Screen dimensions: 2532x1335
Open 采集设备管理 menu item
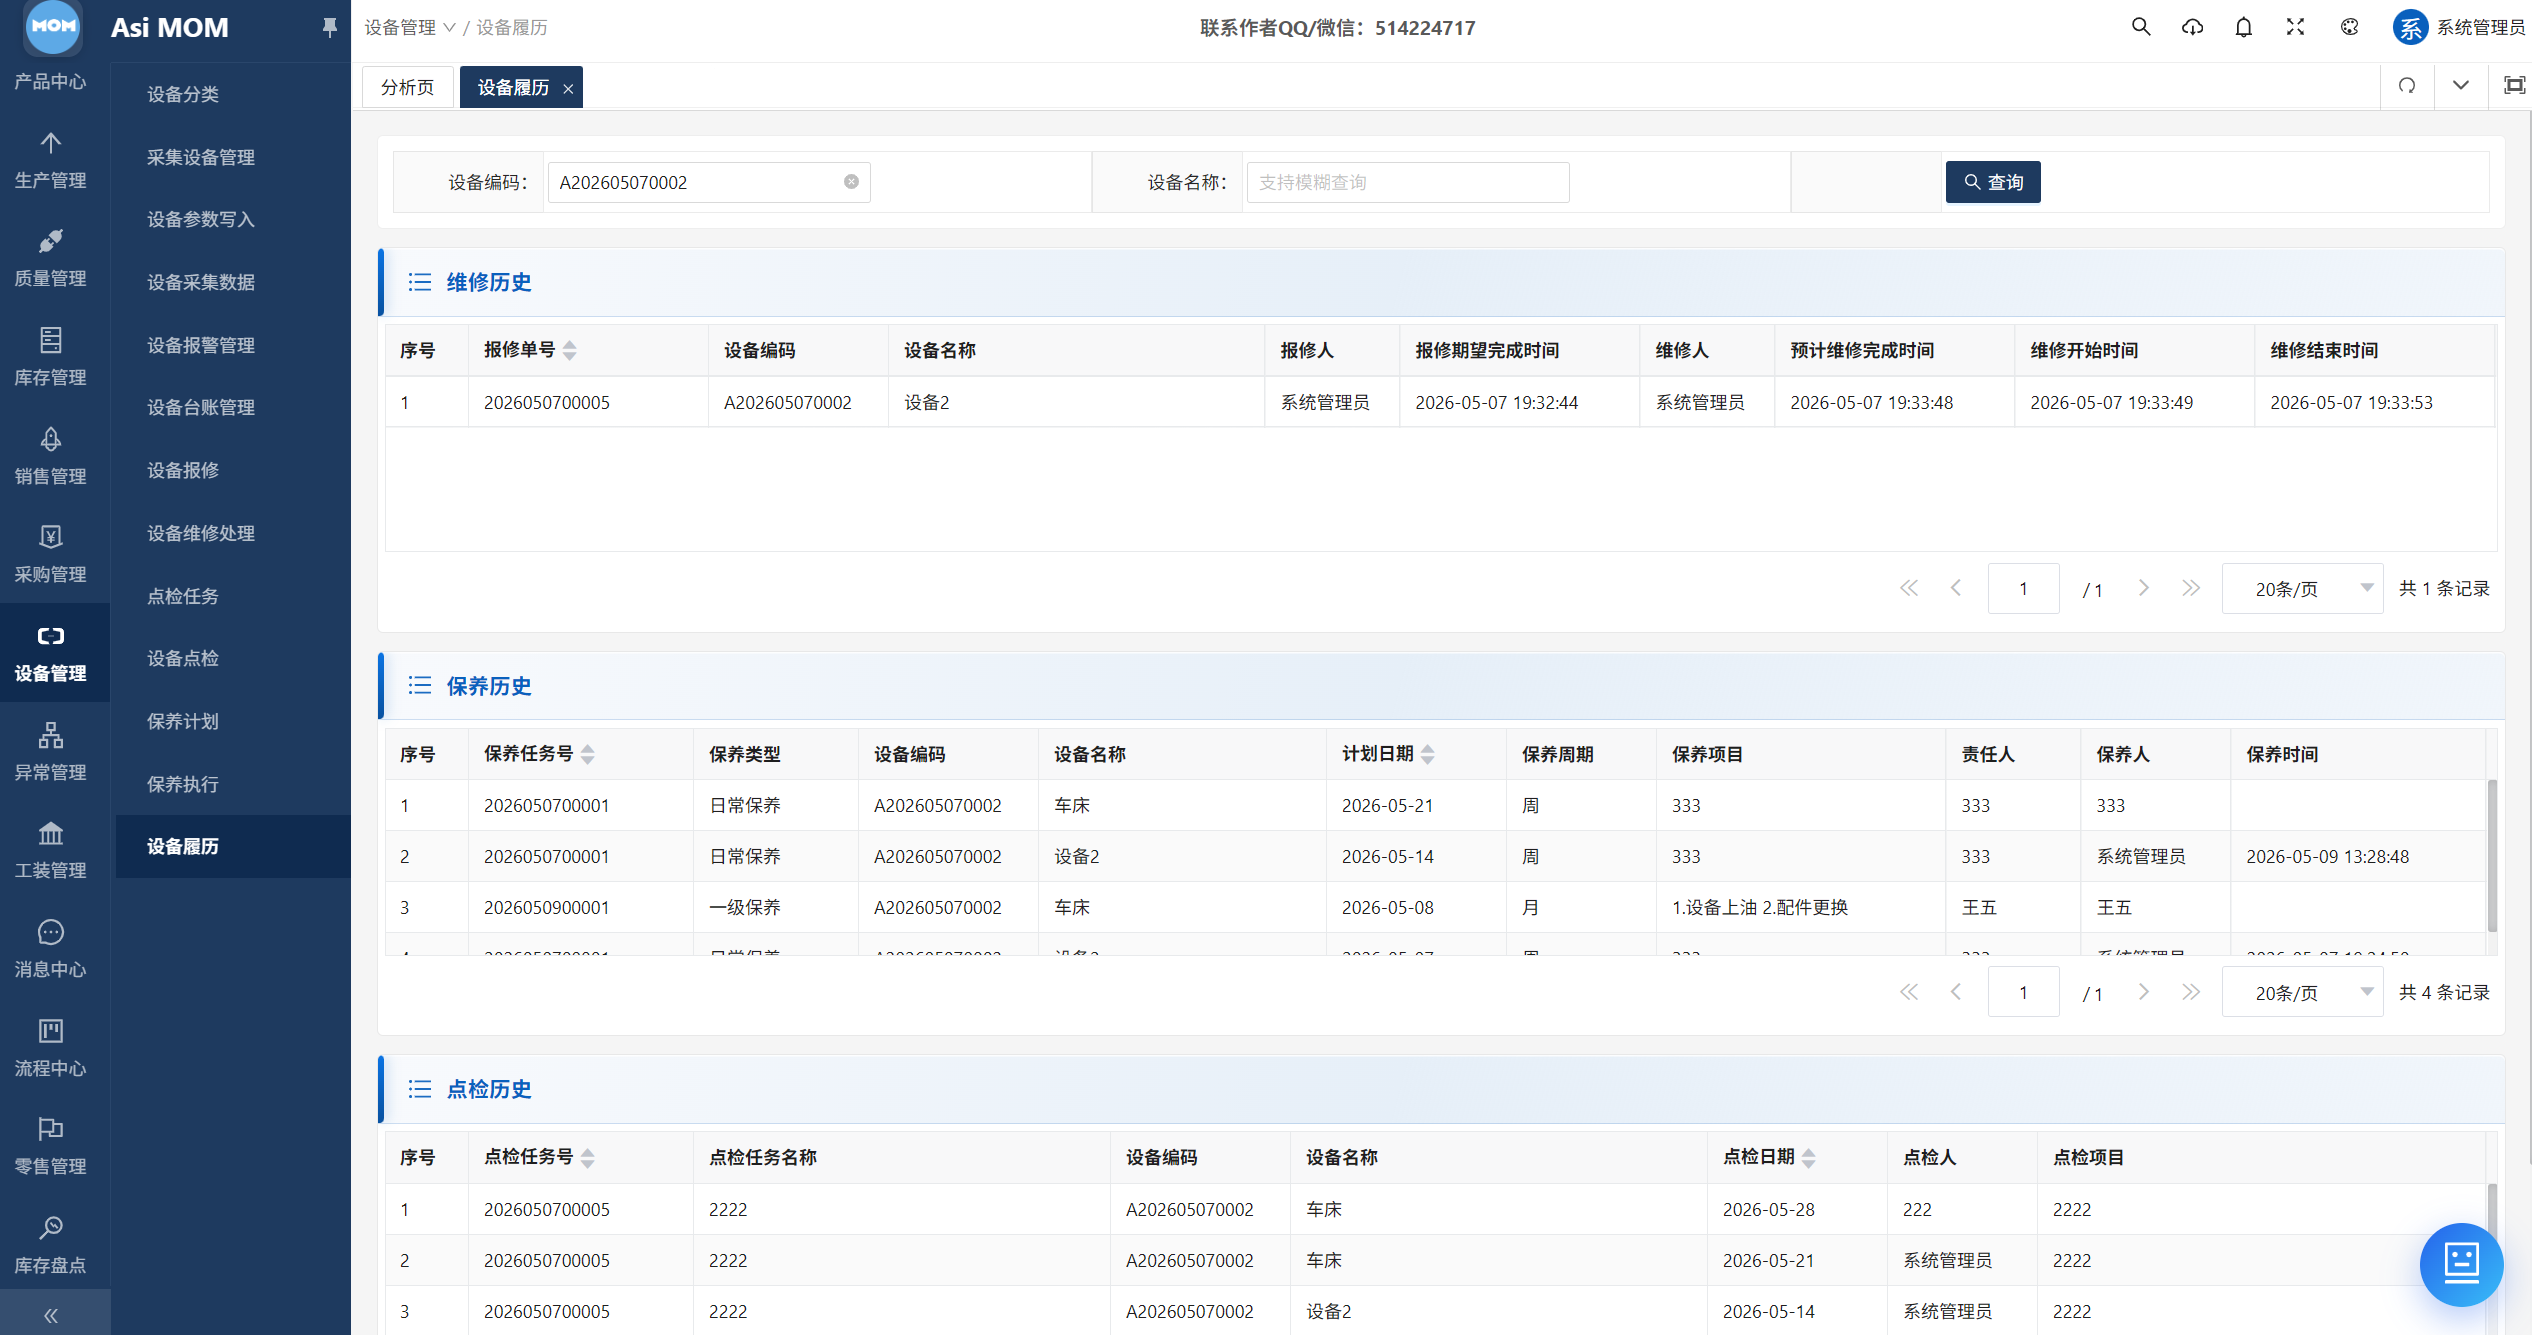(x=201, y=157)
